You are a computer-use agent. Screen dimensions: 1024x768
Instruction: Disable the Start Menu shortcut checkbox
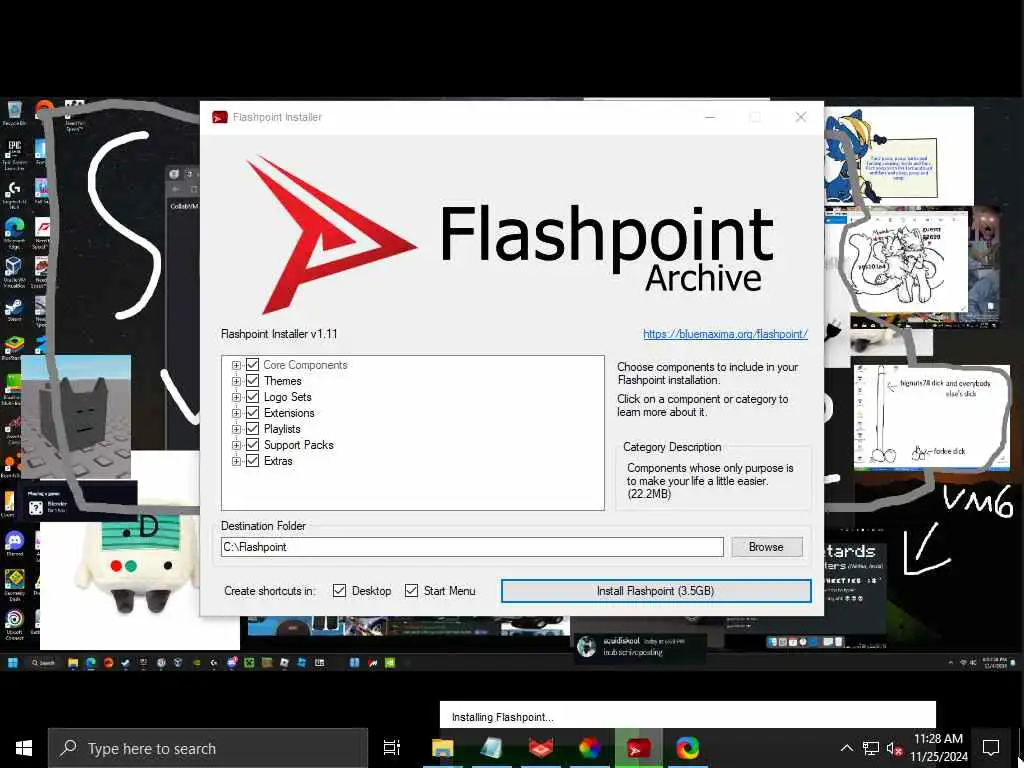point(411,591)
